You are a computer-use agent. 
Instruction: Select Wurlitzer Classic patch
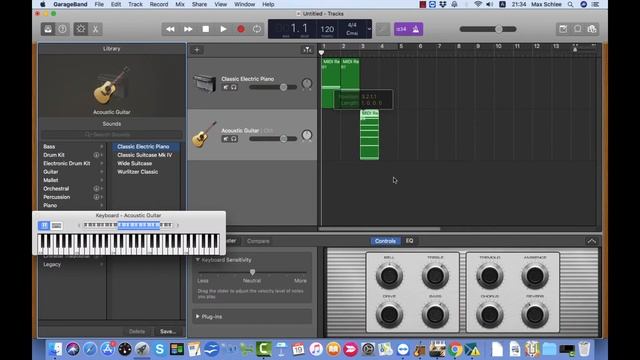138,172
